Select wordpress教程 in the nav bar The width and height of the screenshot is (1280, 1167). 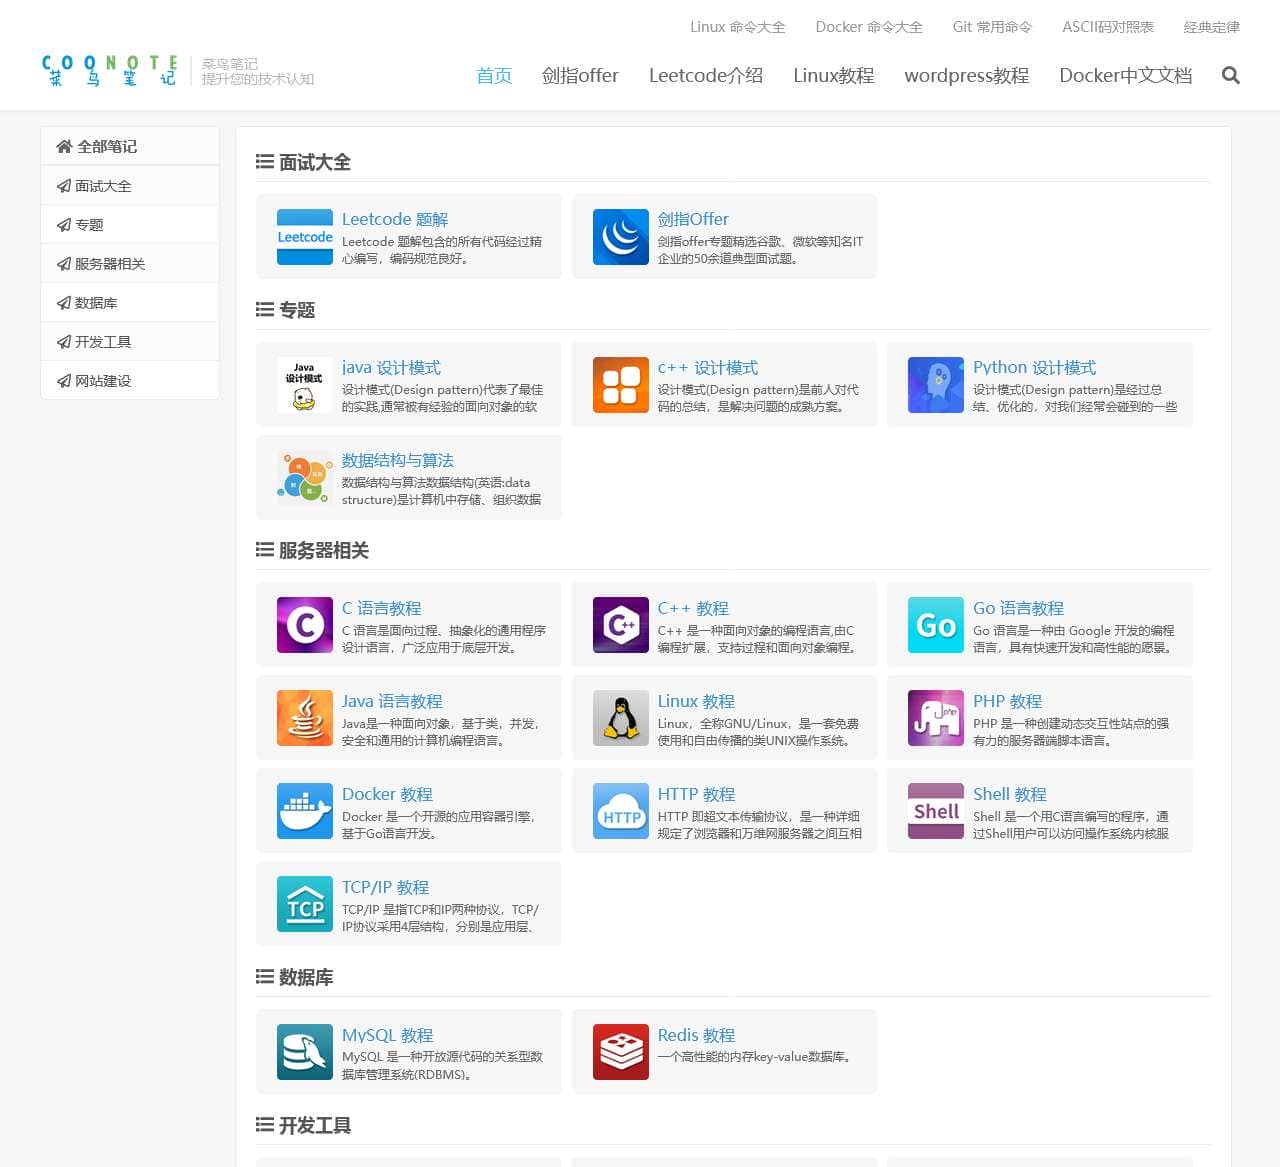[x=967, y=76]
